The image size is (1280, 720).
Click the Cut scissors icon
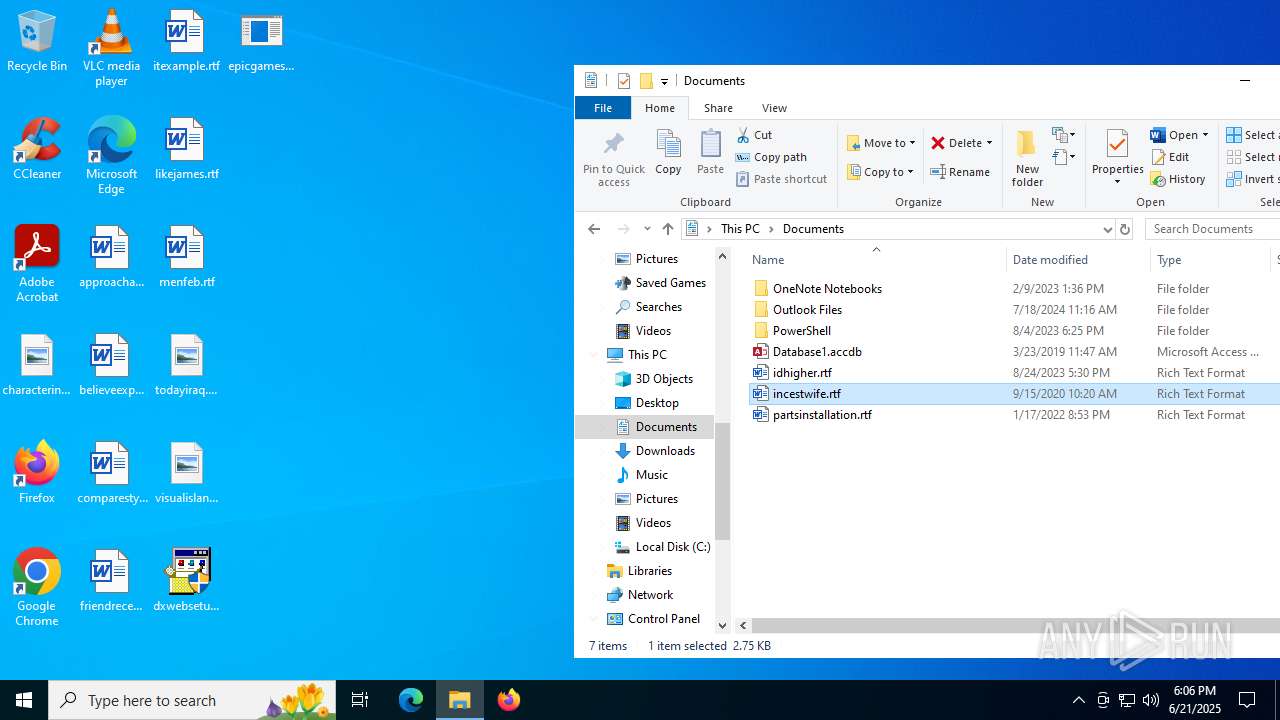tap(744, 135)
